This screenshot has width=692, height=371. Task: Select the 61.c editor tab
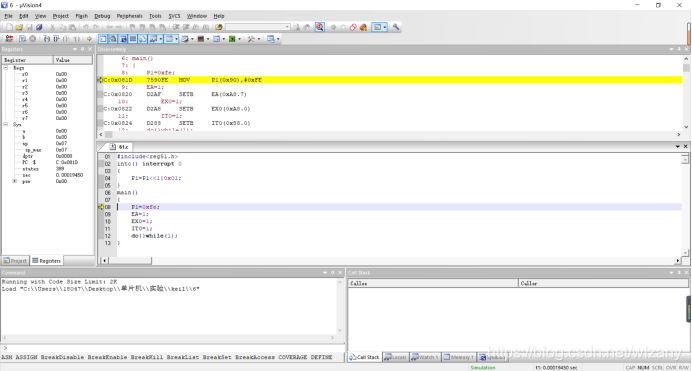tap(120, 147)
